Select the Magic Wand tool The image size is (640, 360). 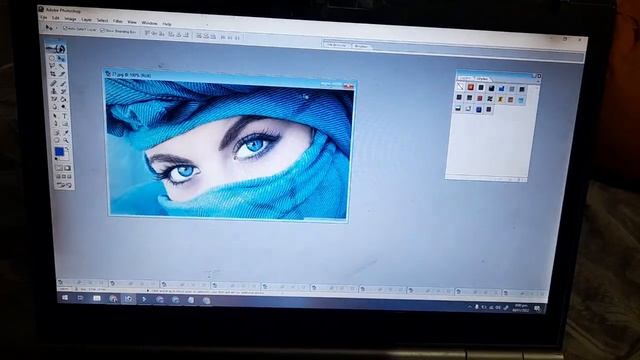62,66
